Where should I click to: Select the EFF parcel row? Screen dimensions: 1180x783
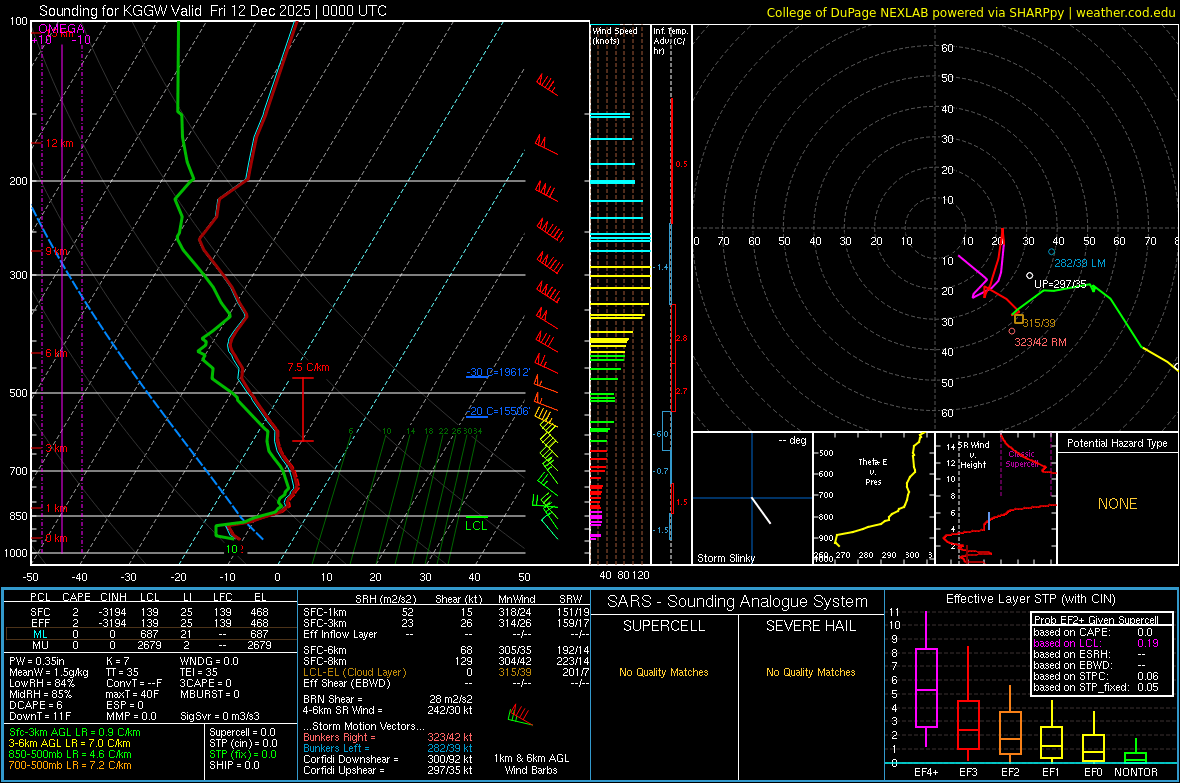pyautogui.click(x=150, y=623)
